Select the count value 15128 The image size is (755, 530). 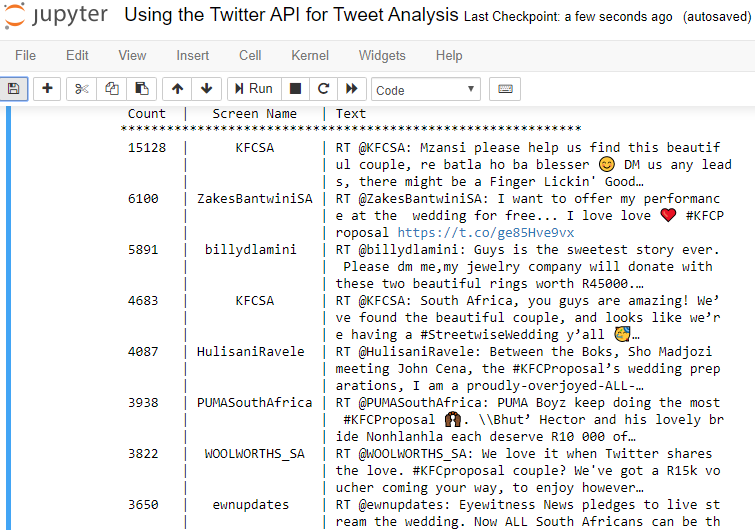pos(147,147)
